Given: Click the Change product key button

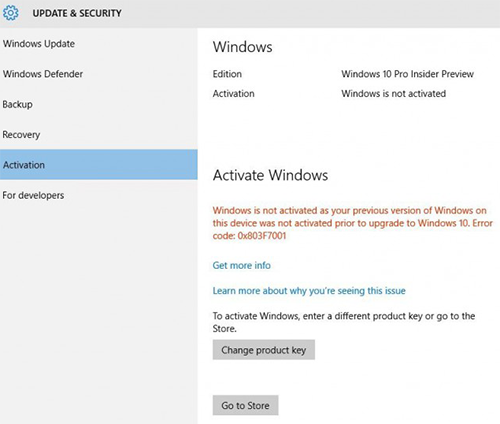Looking at the screenshot, I should [x=264, y=350].
